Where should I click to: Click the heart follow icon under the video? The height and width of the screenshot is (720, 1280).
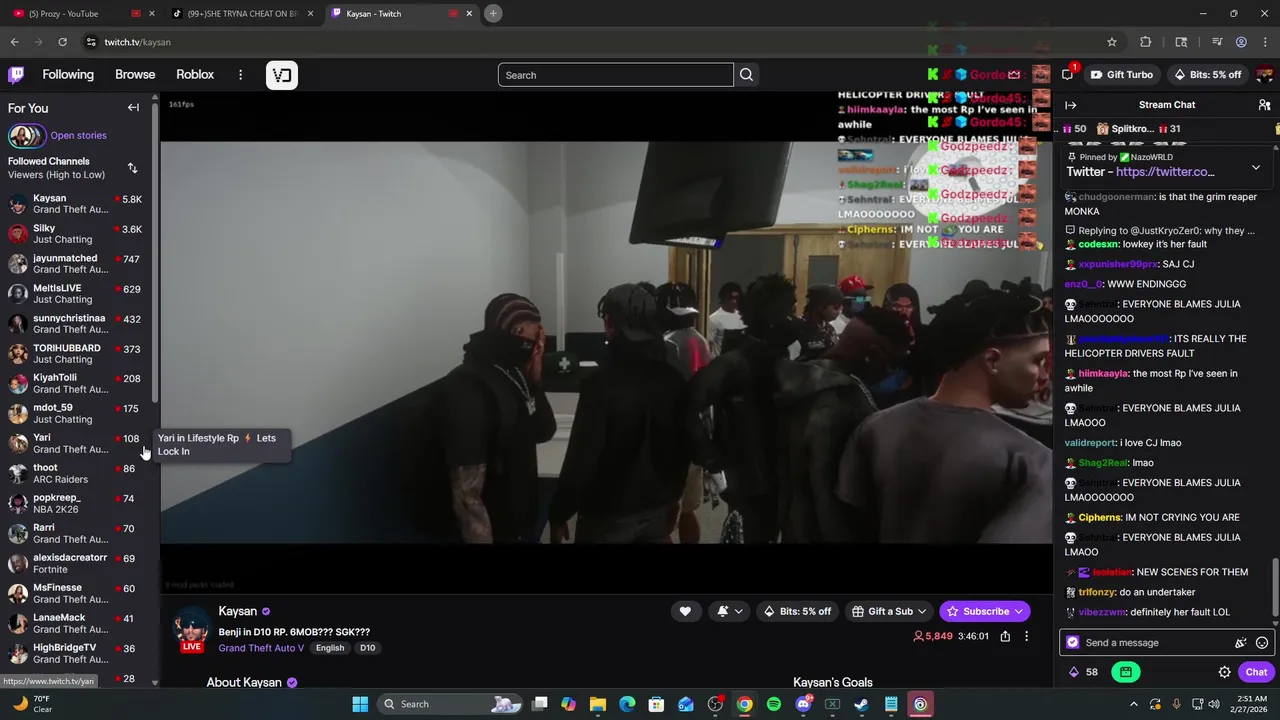pyautogui.click(x=685, y=611)
